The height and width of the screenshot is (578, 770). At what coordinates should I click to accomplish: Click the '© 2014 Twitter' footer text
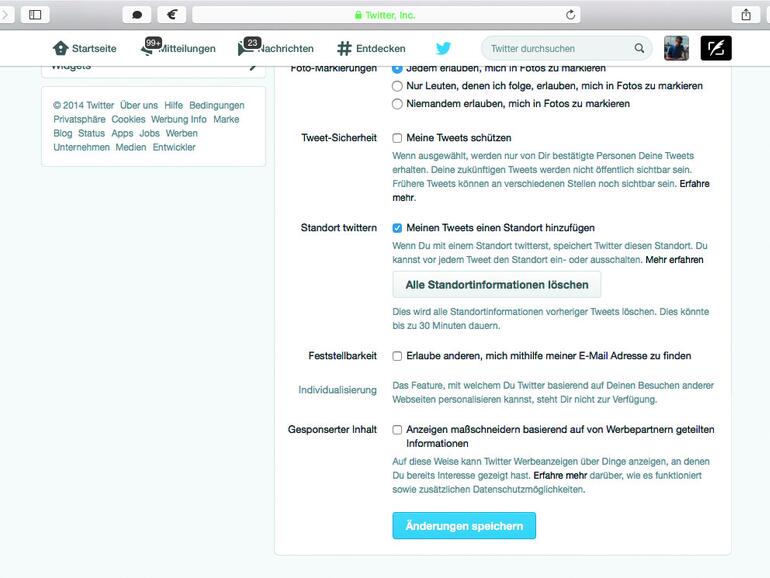83,105
